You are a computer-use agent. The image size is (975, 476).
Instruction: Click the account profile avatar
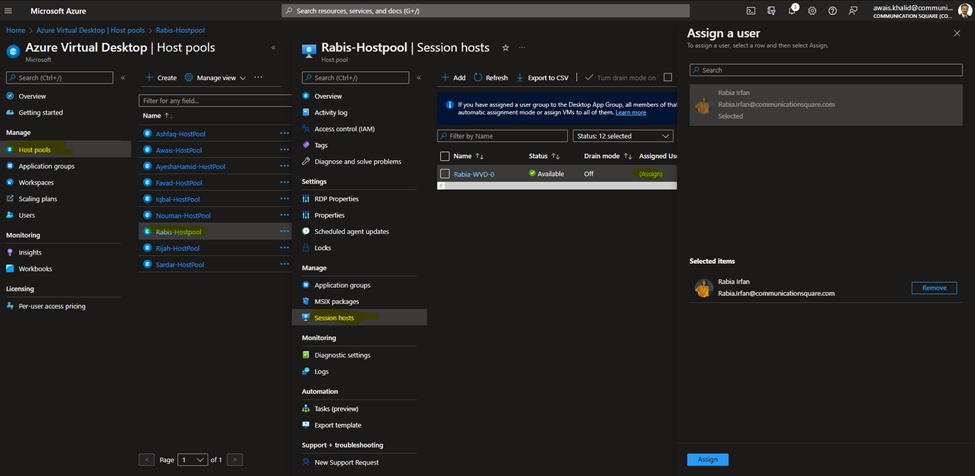(x=964, y=10)
